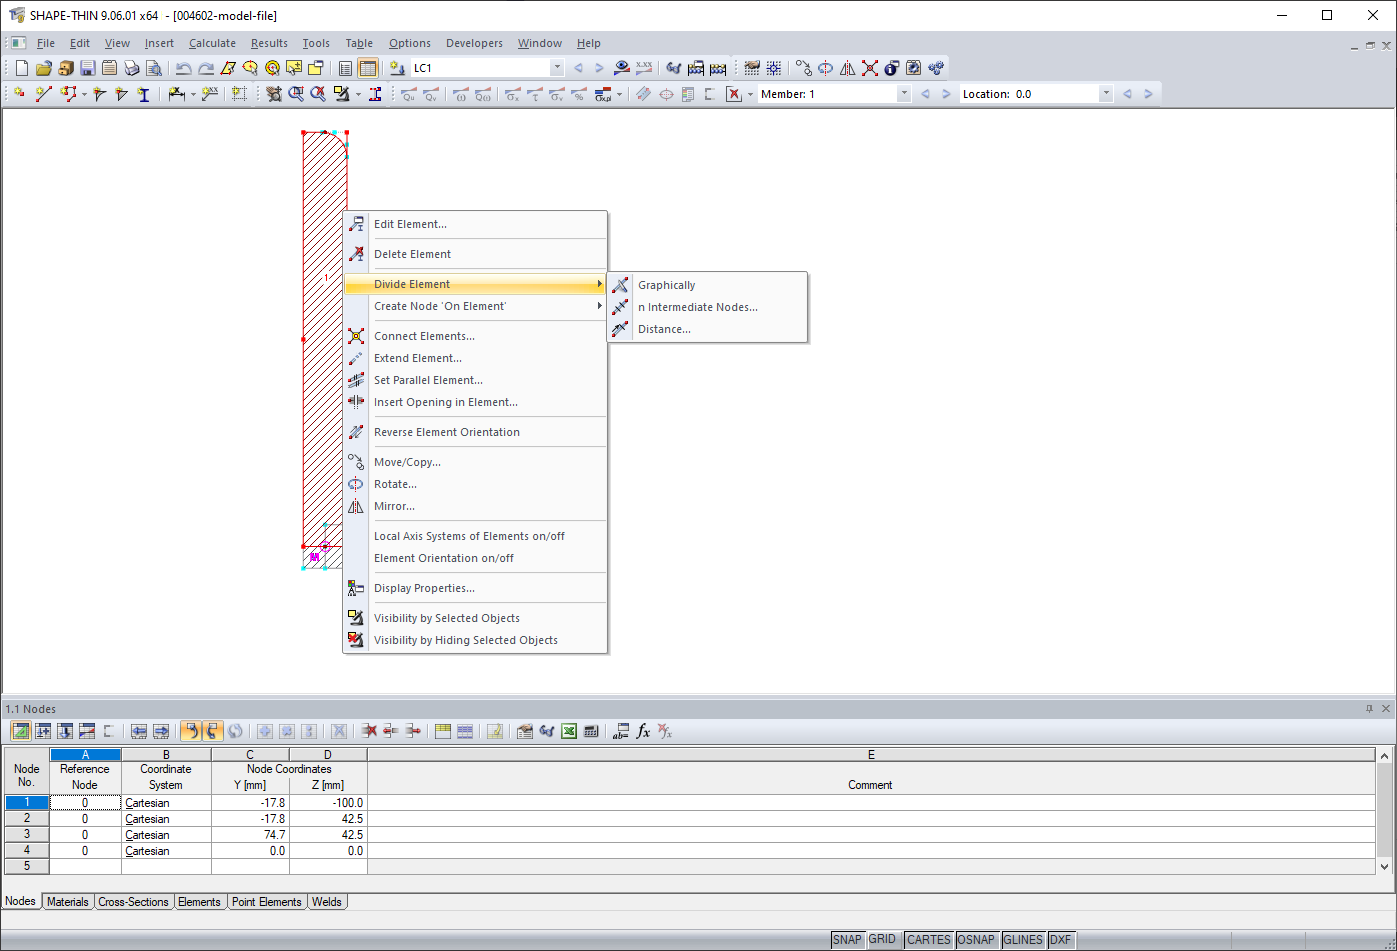Expand the Divide Element submenu
Viewport: 1397px width, 951px height.
point(475,284)
